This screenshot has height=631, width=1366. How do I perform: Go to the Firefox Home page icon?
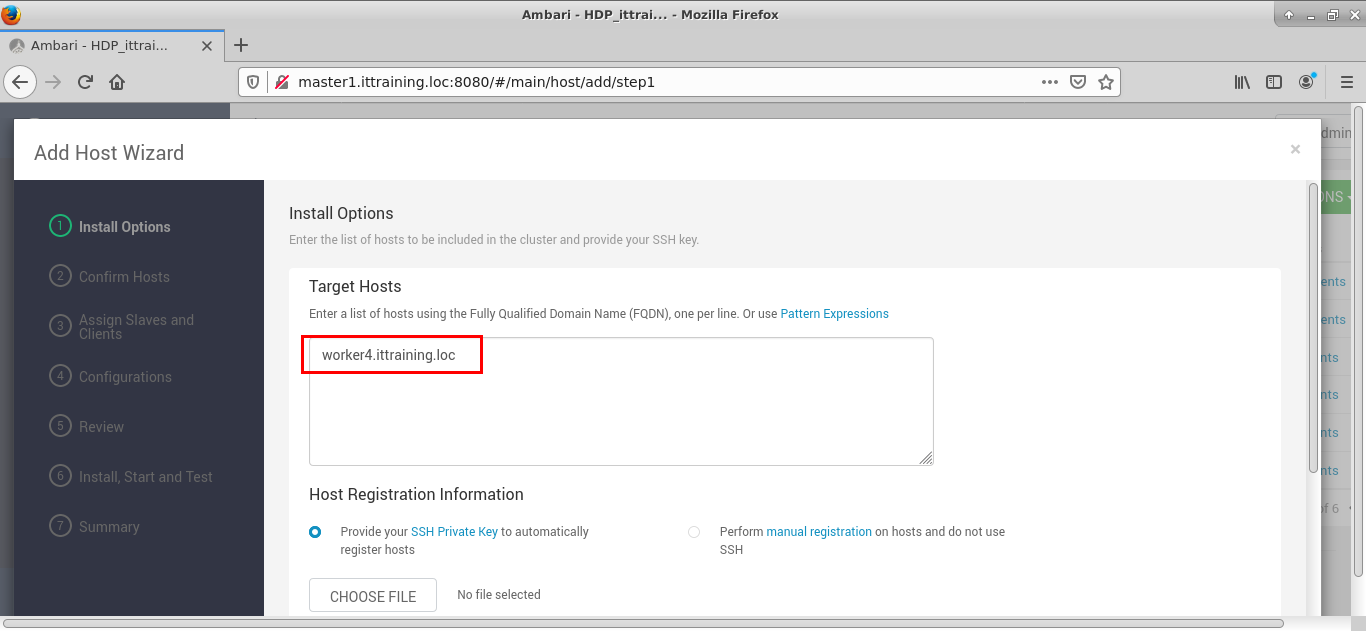tap(117, 82)
